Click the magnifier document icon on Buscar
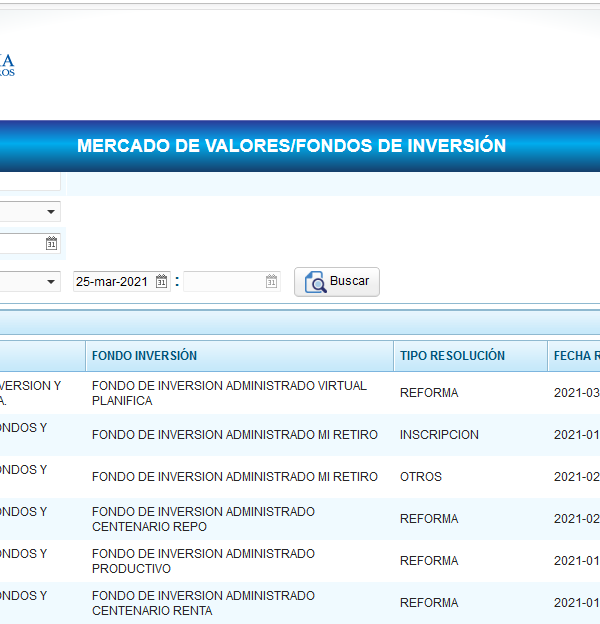This screenshot has width=600, height=624. (x=315, y=282)
